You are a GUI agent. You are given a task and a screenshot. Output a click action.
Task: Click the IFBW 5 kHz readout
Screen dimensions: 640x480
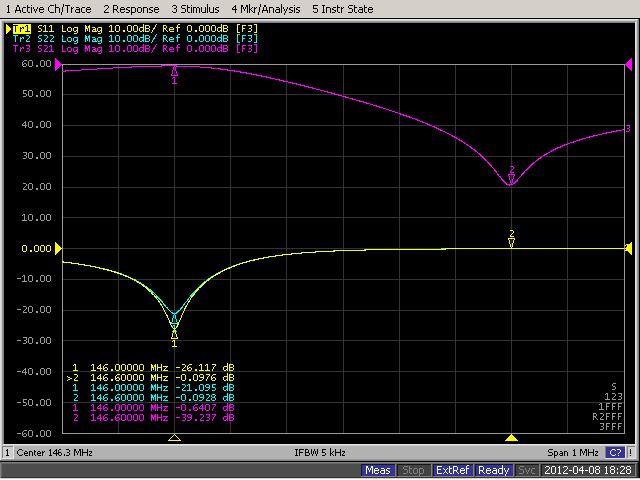coord(320,453)
